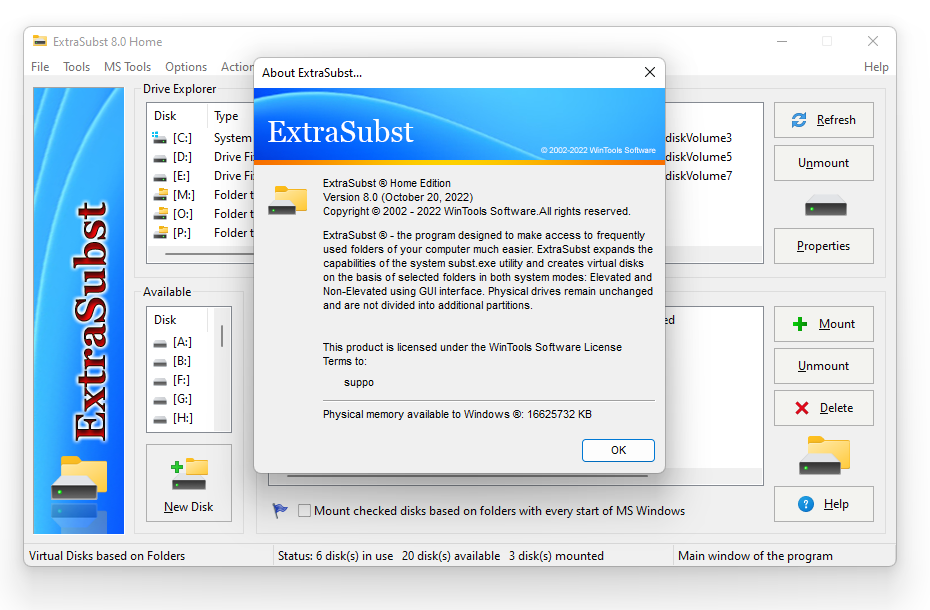This screenshot has width=930, height=610.
Task: Click OK in the About ExtraSubst dialog
Action: point(618,450)
